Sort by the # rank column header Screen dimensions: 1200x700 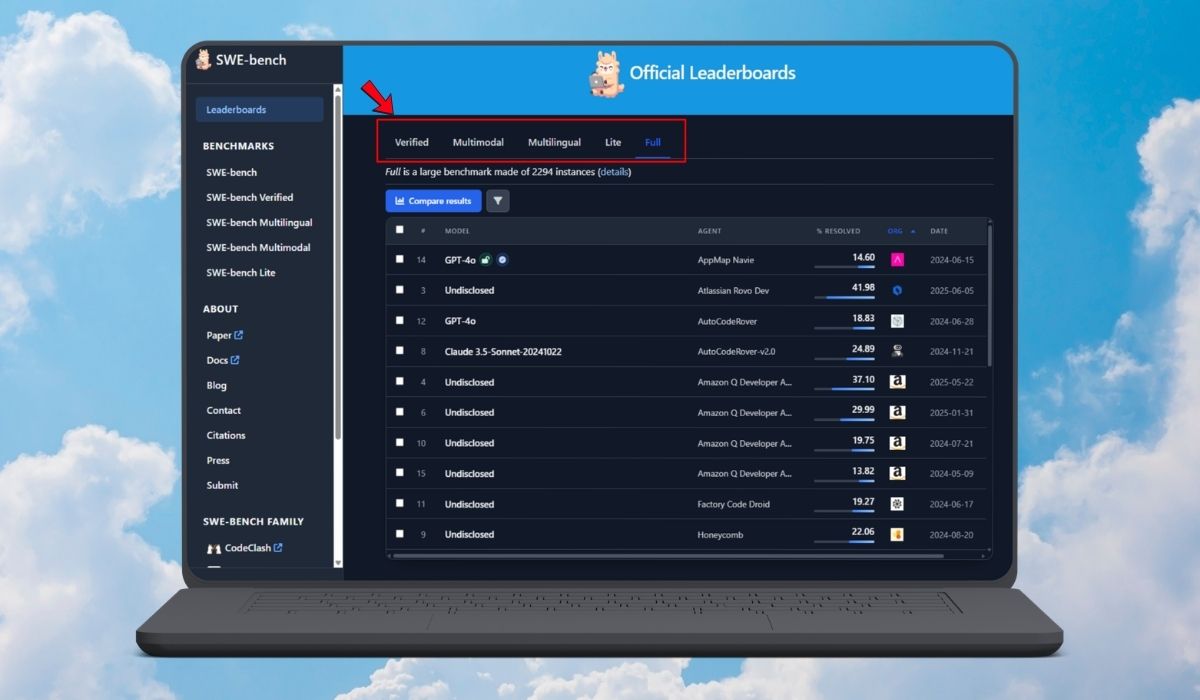coord(423,231)
